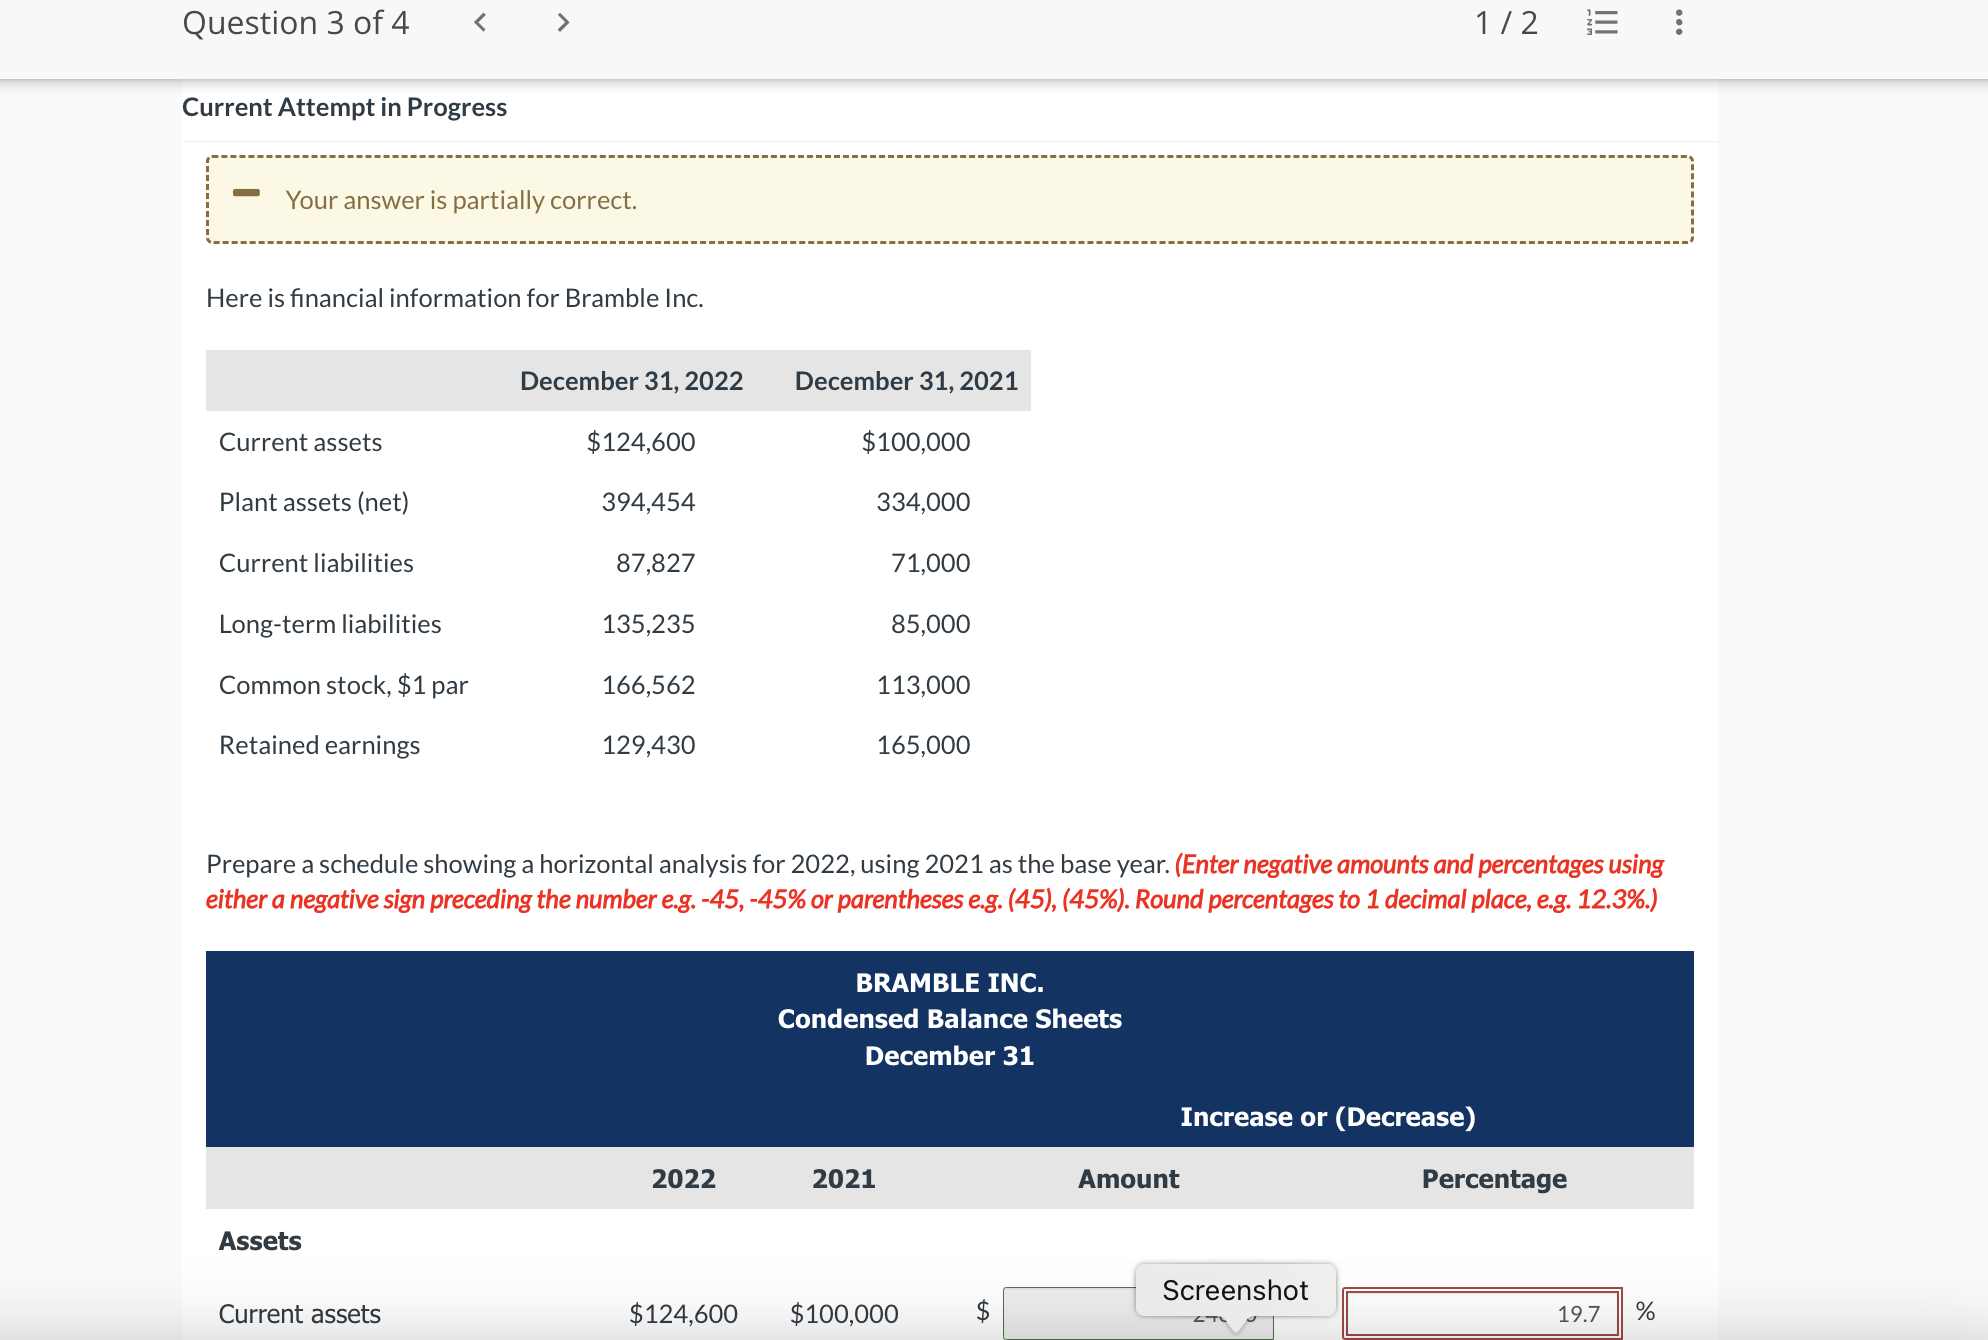Image resolution: width=1988 pixels, height=1340 pixels.
Task: Click the December 31, 2022 column header
Action: (631, 381)
